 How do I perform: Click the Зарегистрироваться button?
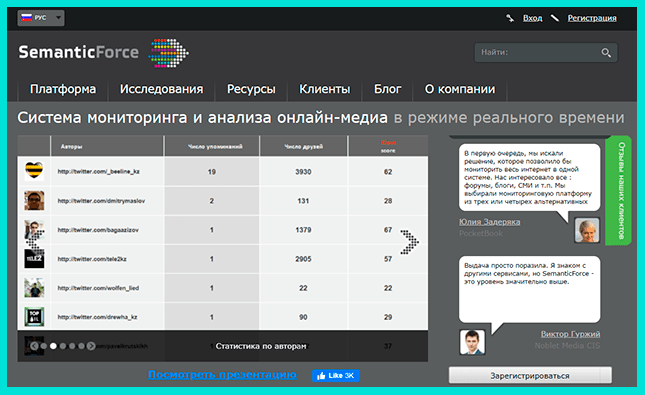point(530,376)
